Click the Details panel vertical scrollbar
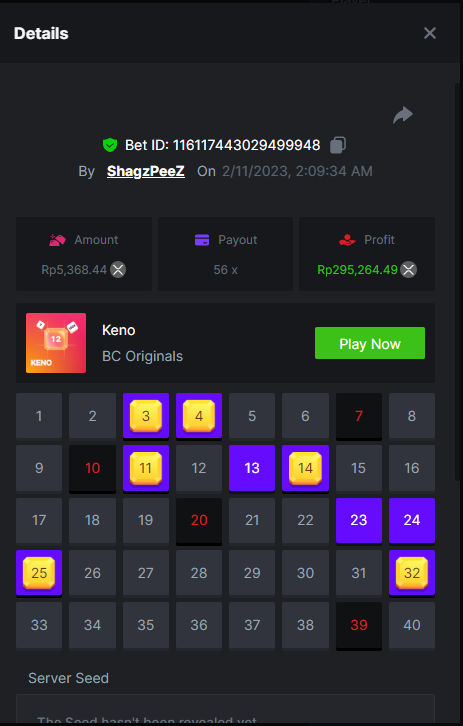 click(x=457, y=282)
